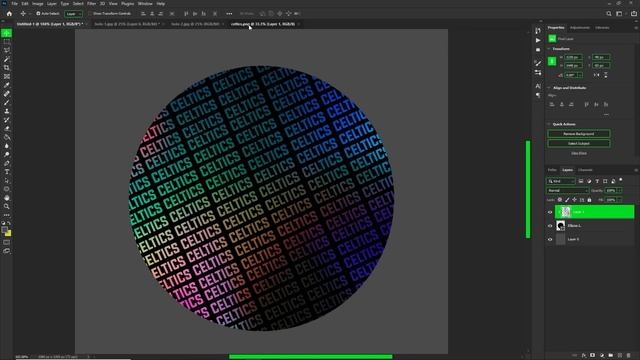Hide the Ellipse layer's eye icon
The height and width of the screenshot is (360, 640).
[550, 226]
